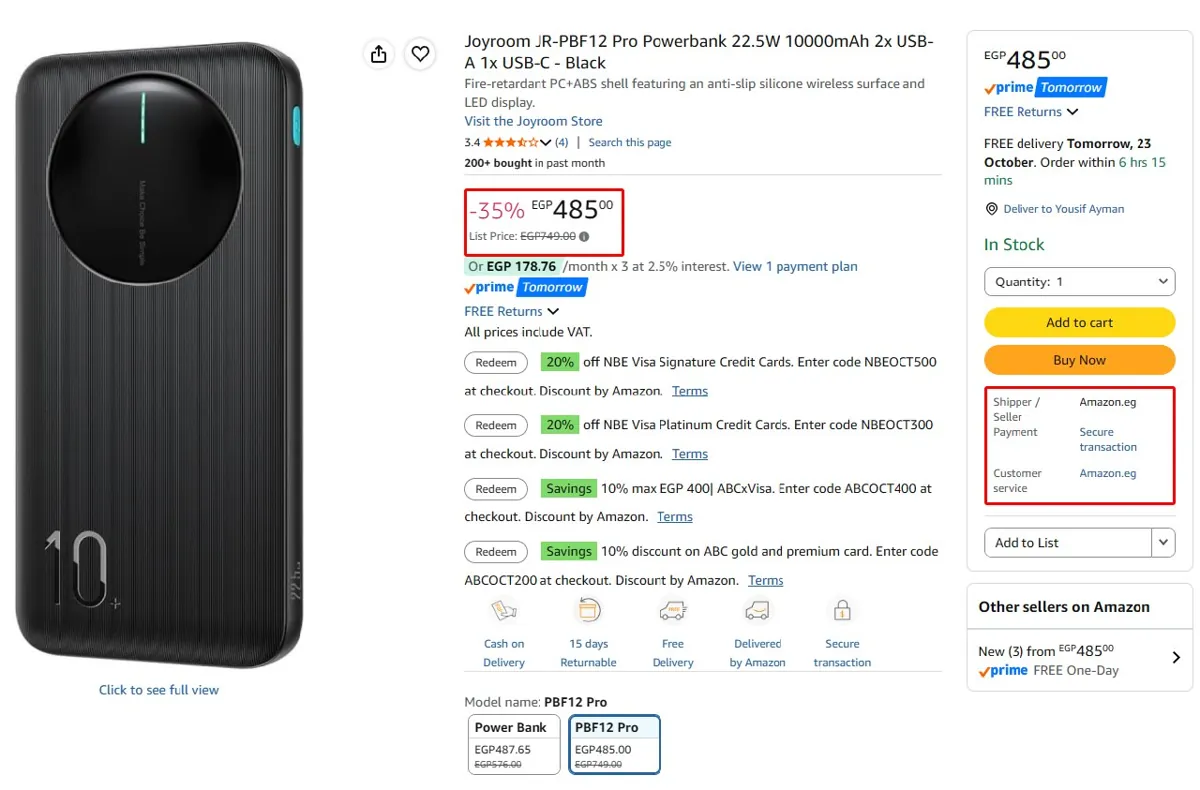Redeem the NBE Visa Signature 20% offer
Screen dimensions: 1200x790
tap(496, 362)
